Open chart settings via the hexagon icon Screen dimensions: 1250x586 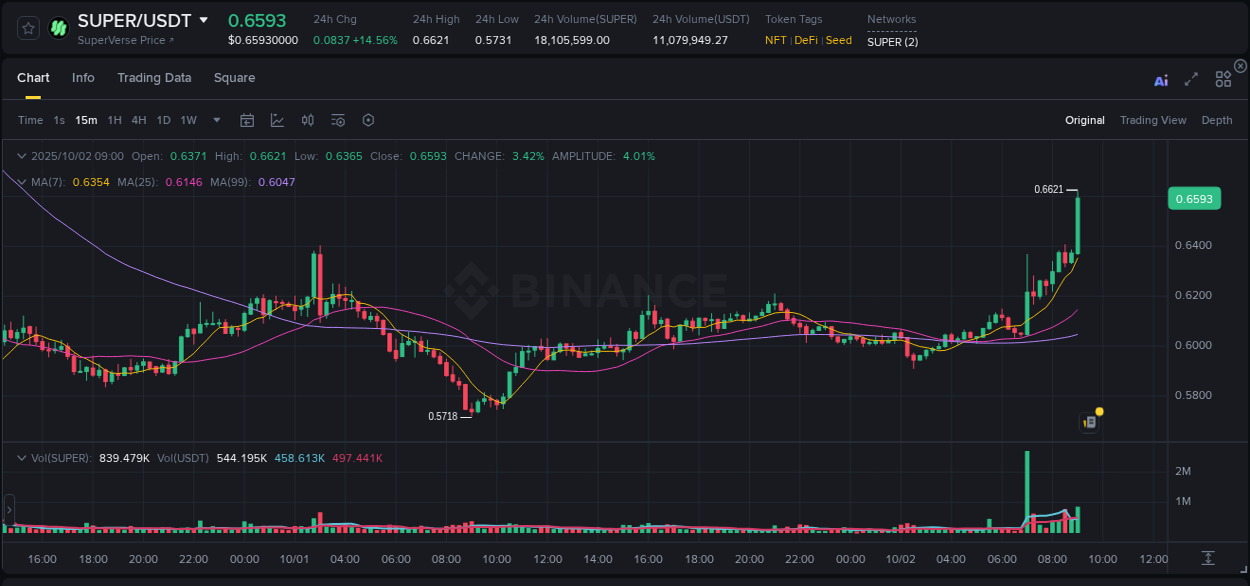point(368,120)
